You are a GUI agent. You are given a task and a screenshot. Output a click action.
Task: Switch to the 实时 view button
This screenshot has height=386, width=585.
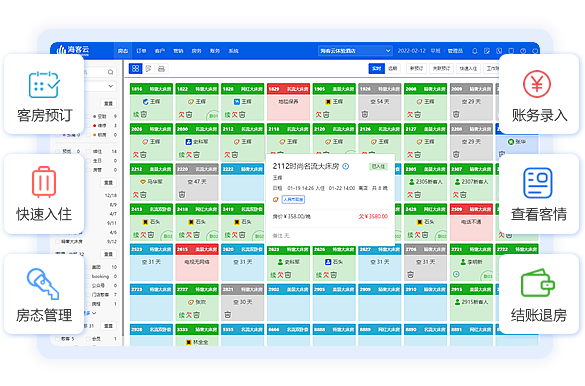(x=376, y=69)
